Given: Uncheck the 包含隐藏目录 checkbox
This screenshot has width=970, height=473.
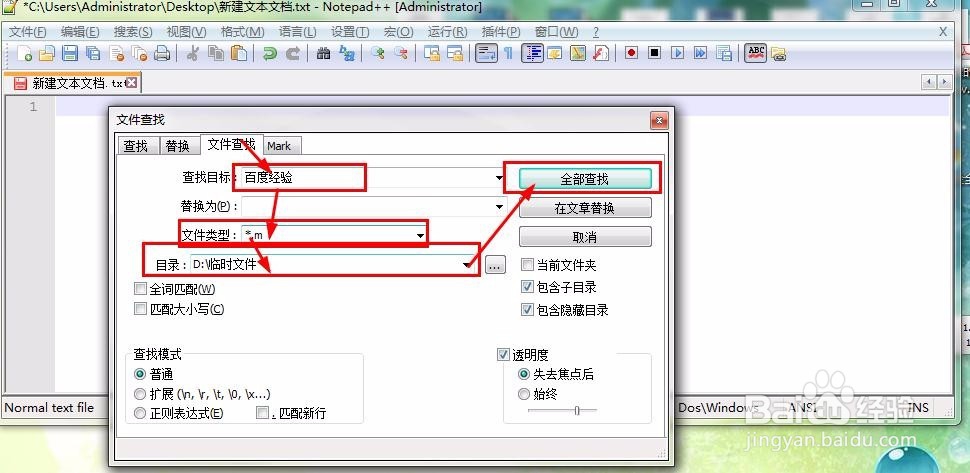Looking at the screenshot, I should coord(527,310).
